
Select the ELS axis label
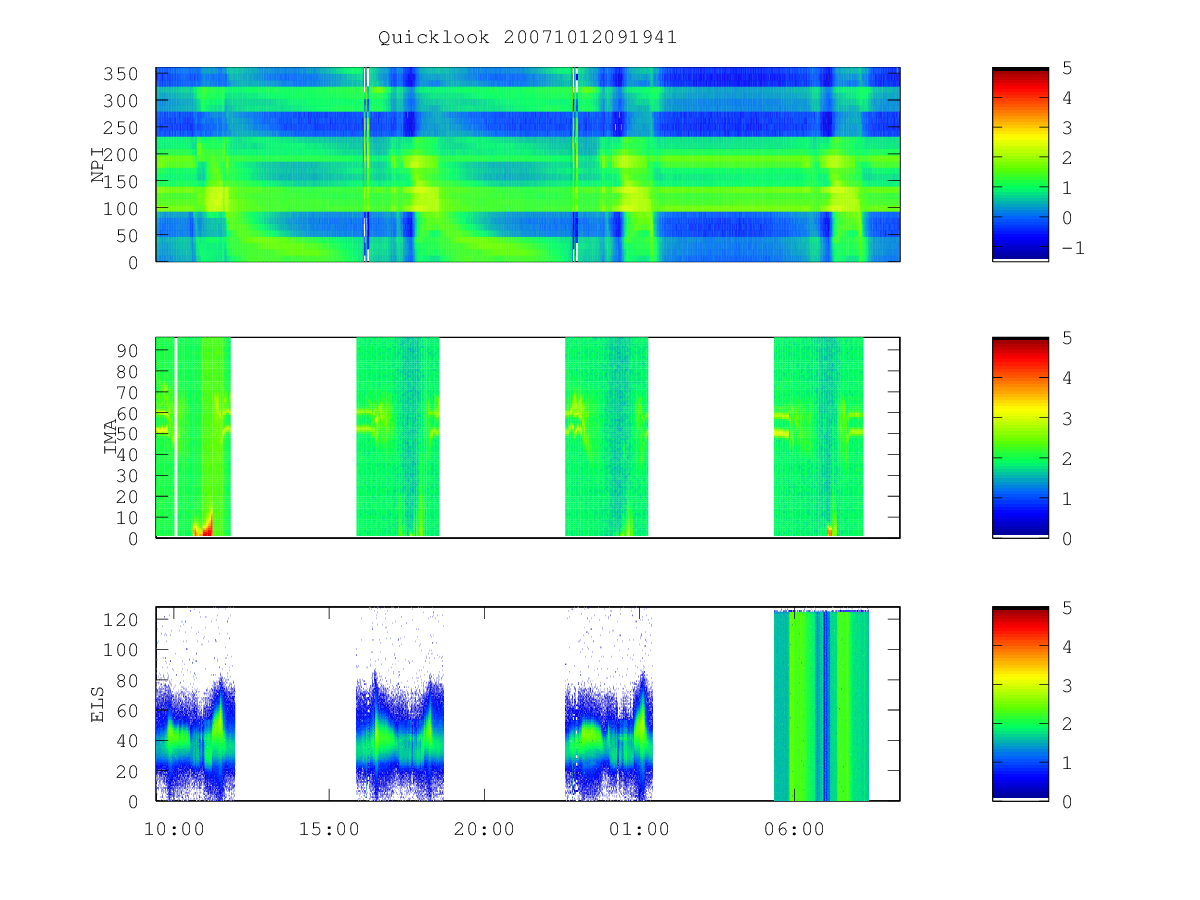click(x=98, y=704)
